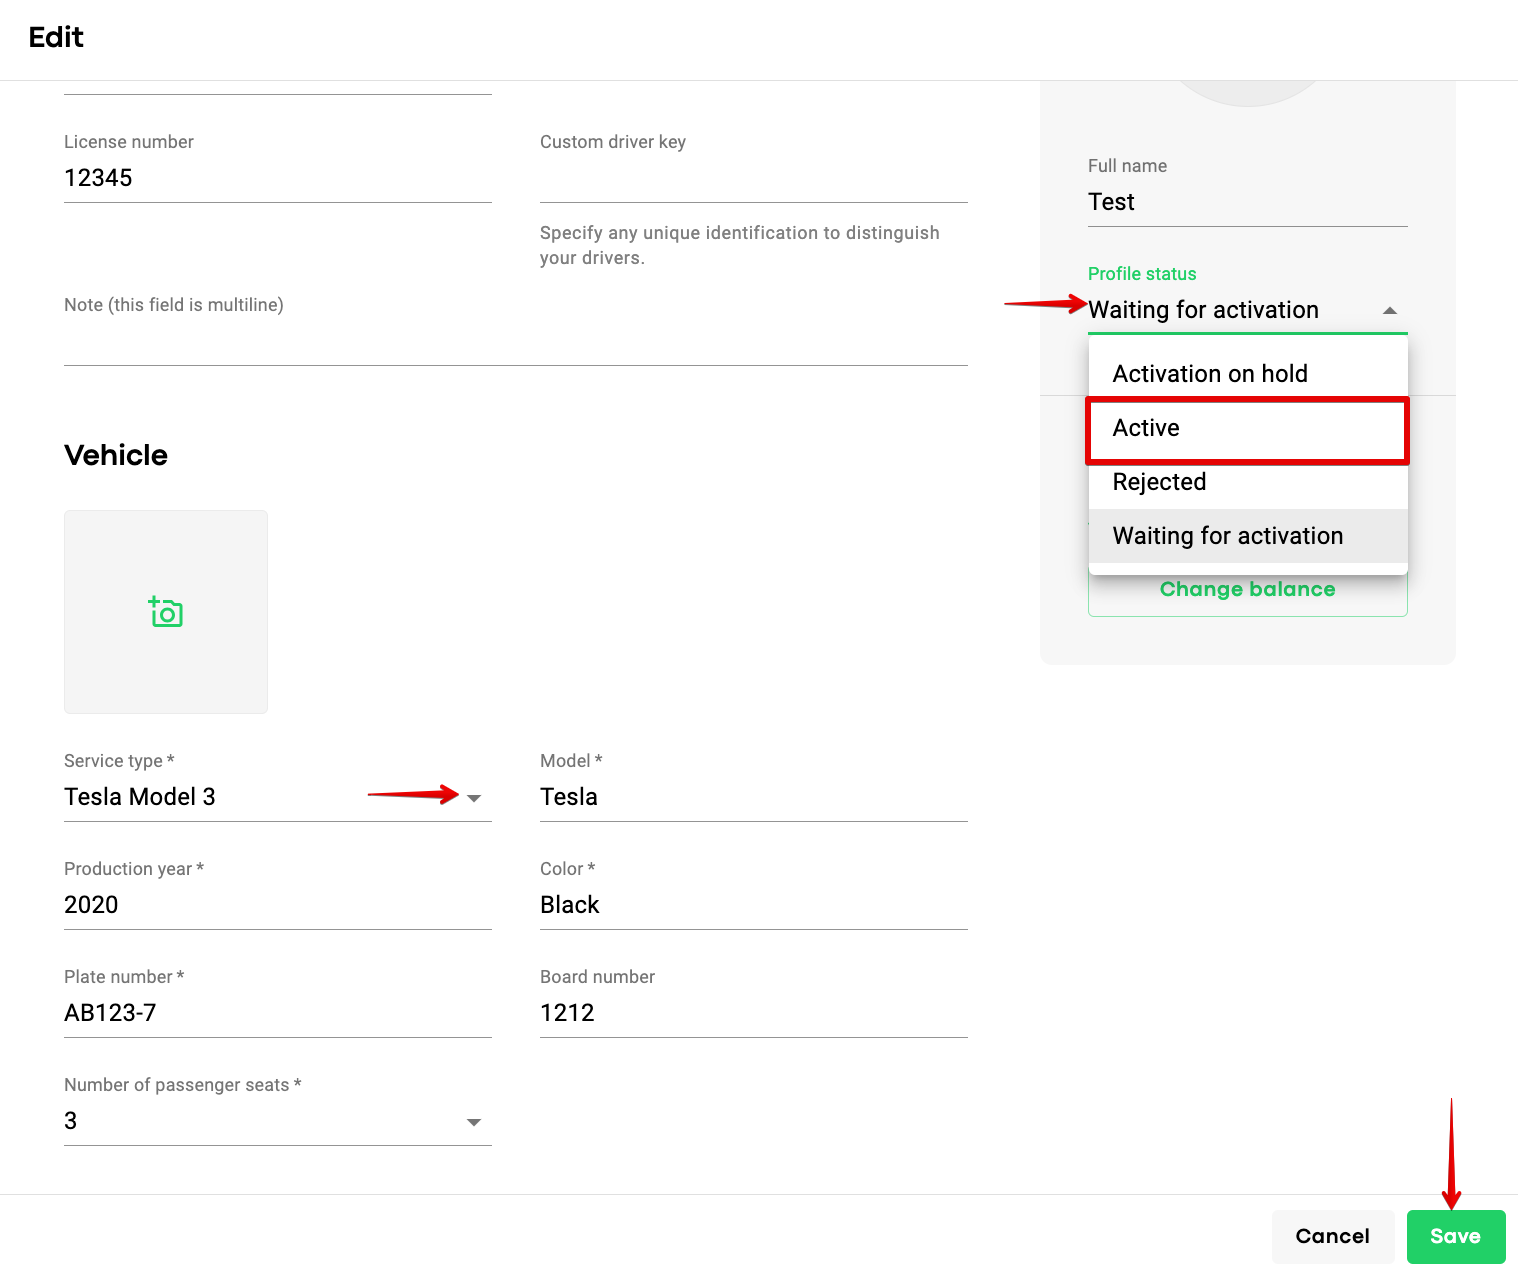Screen dimensions: 1518x1274
Task: Click the Change balance button
Action: point(1247,590)
